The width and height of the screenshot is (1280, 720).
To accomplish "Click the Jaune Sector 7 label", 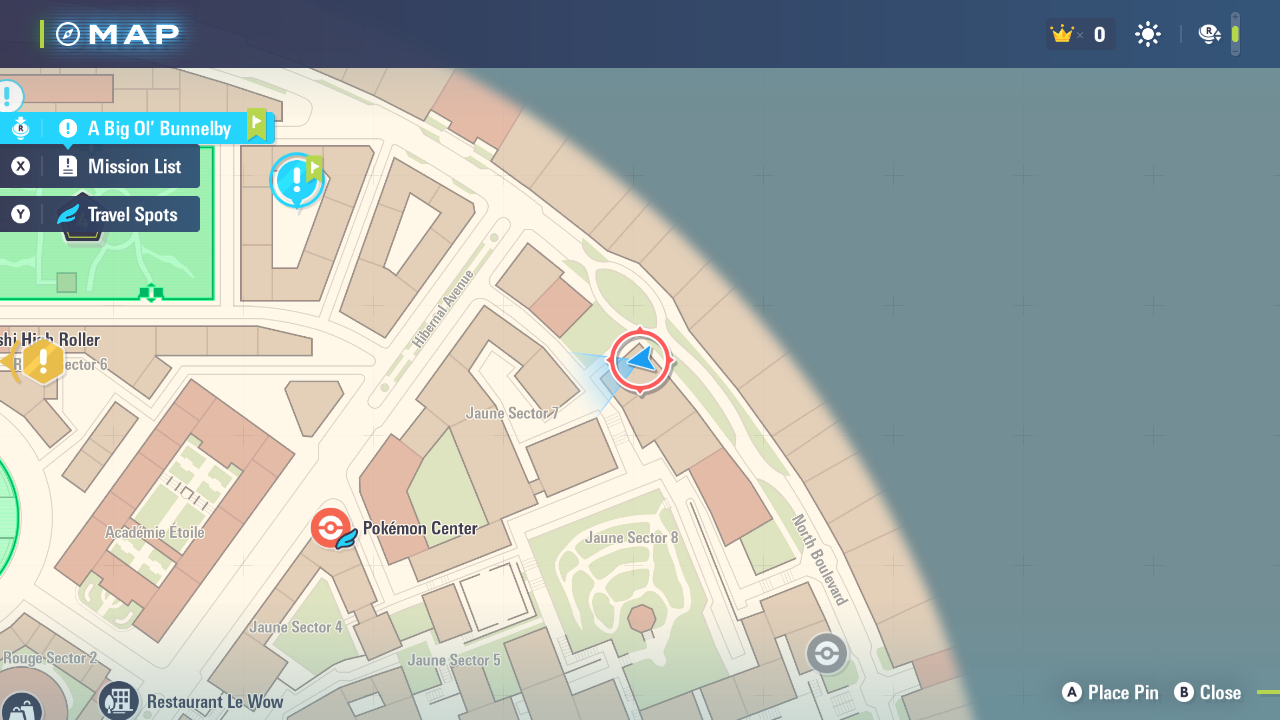I will [x=512, y=413].
